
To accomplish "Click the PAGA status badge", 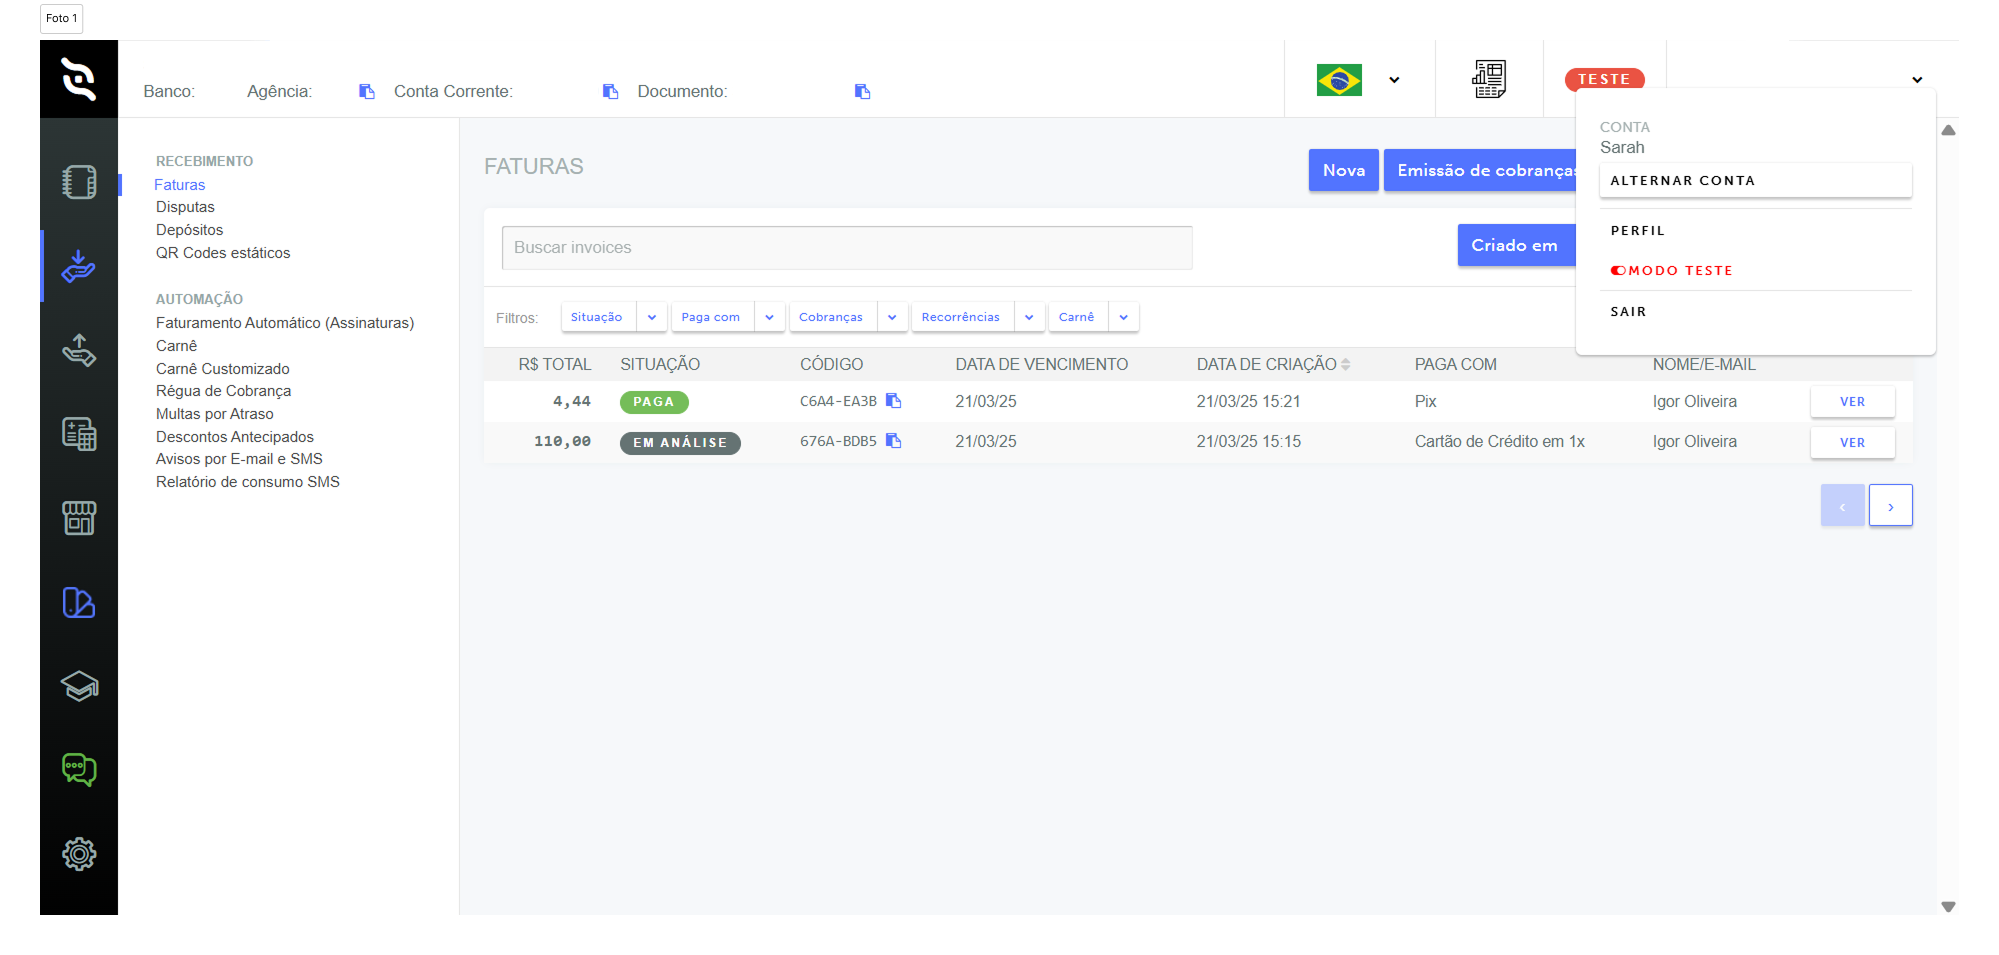I will (x=654, y=402).
